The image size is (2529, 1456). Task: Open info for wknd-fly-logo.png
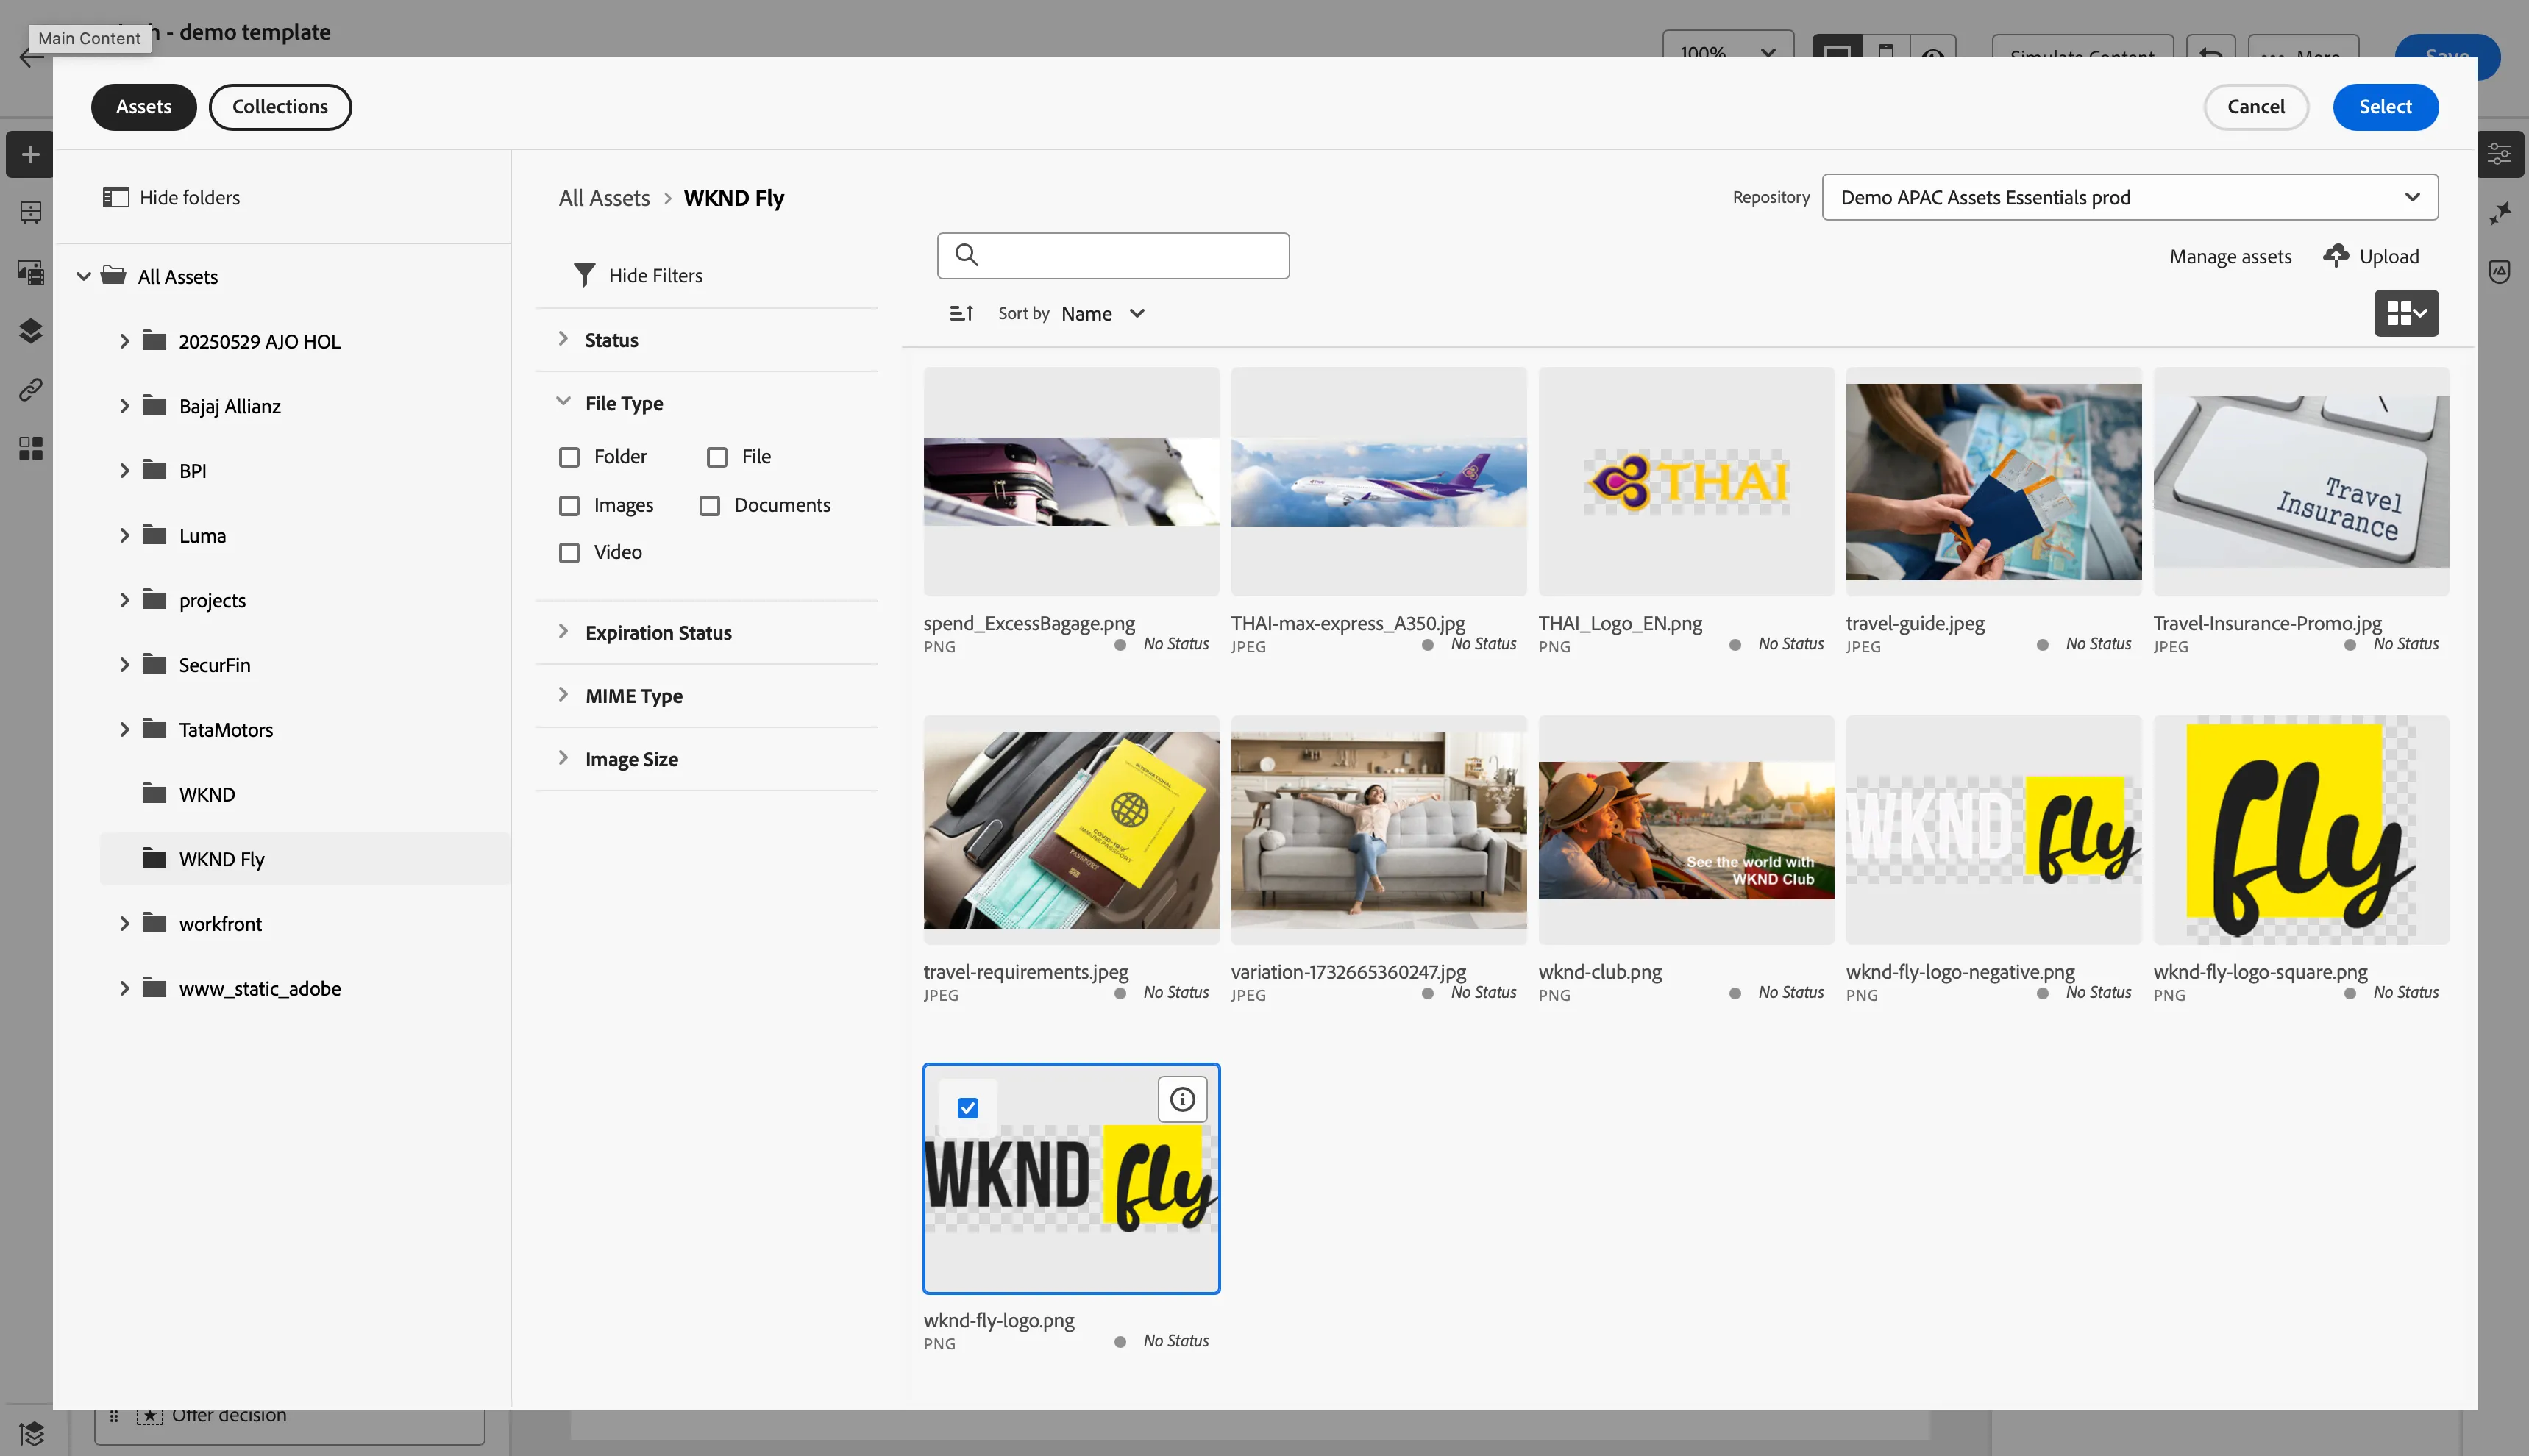point(1182,1099)
